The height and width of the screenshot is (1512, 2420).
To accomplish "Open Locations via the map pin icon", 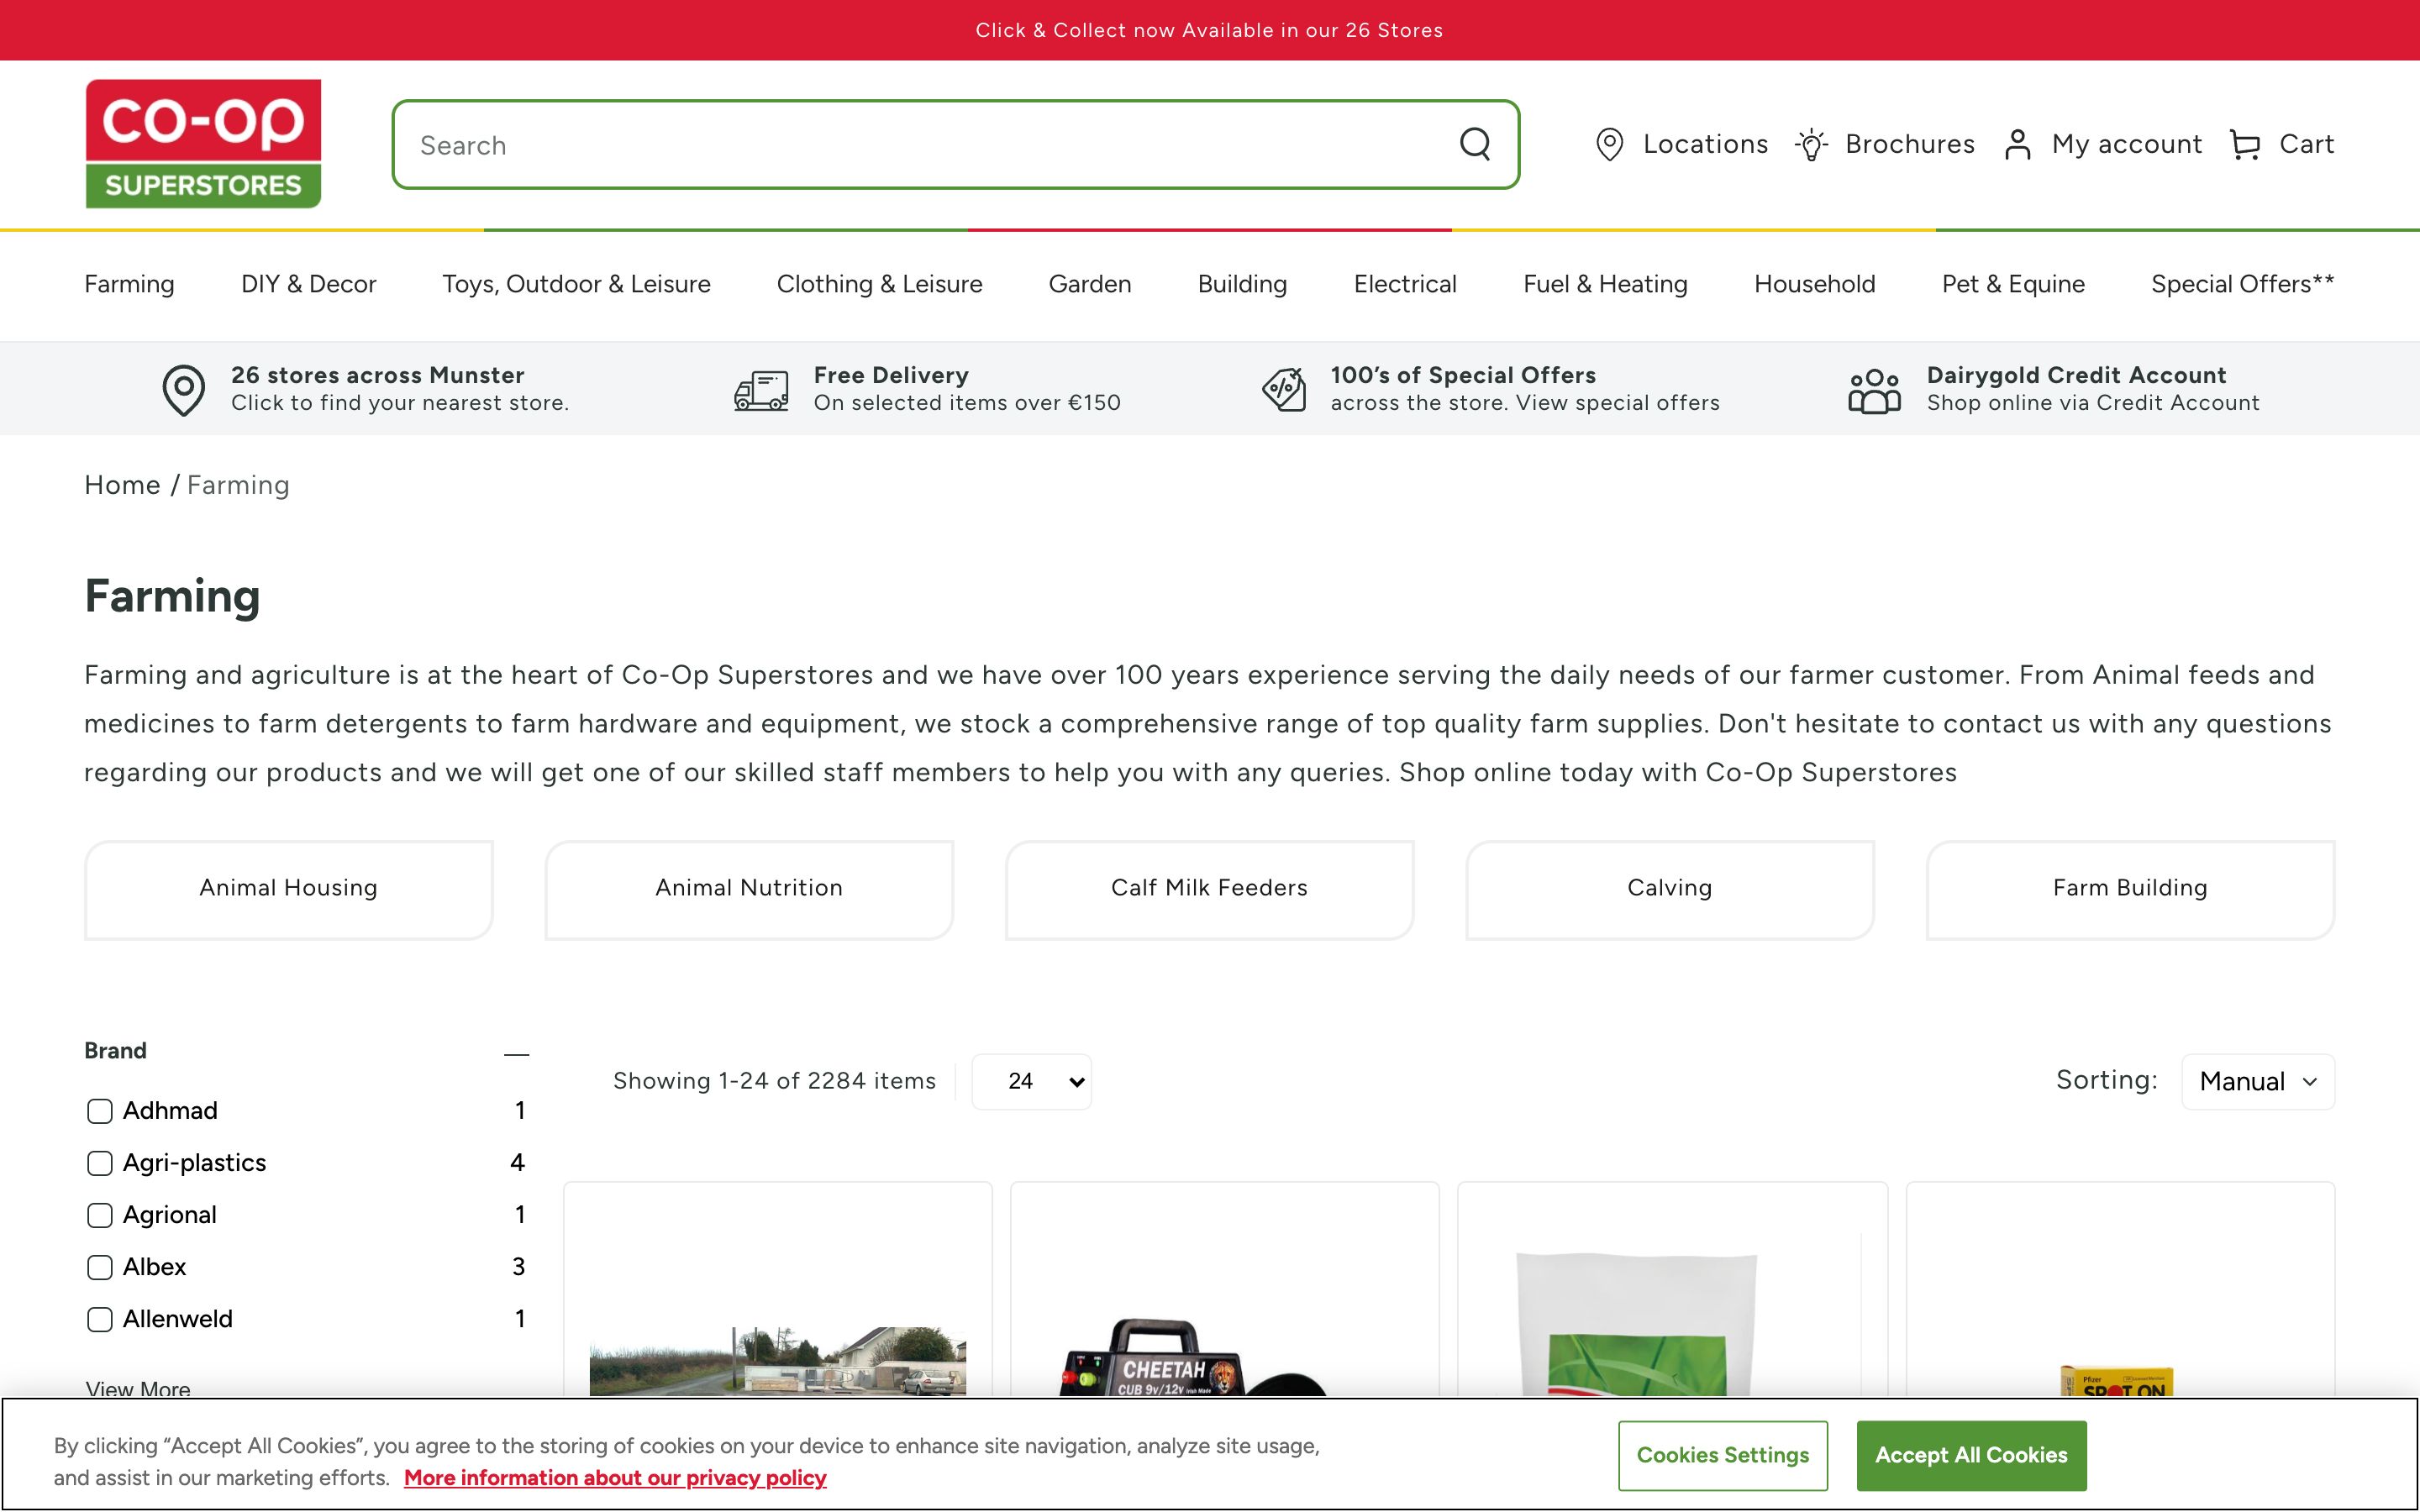I will (1609, 144).
